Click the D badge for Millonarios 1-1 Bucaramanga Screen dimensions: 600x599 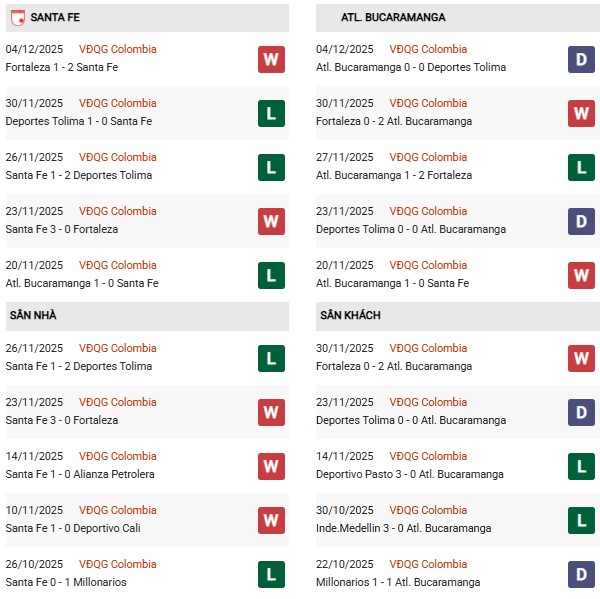pos(581,574)
